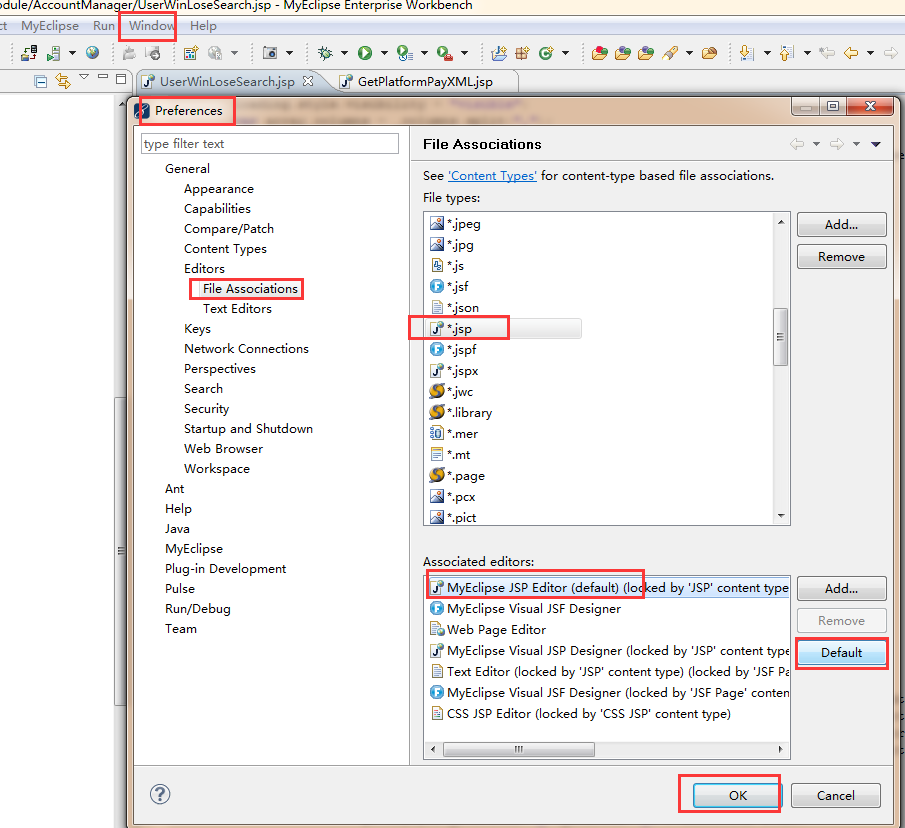Click the green Run button icon
This screenshot has height=828, width=905.
tap(365, 53)
